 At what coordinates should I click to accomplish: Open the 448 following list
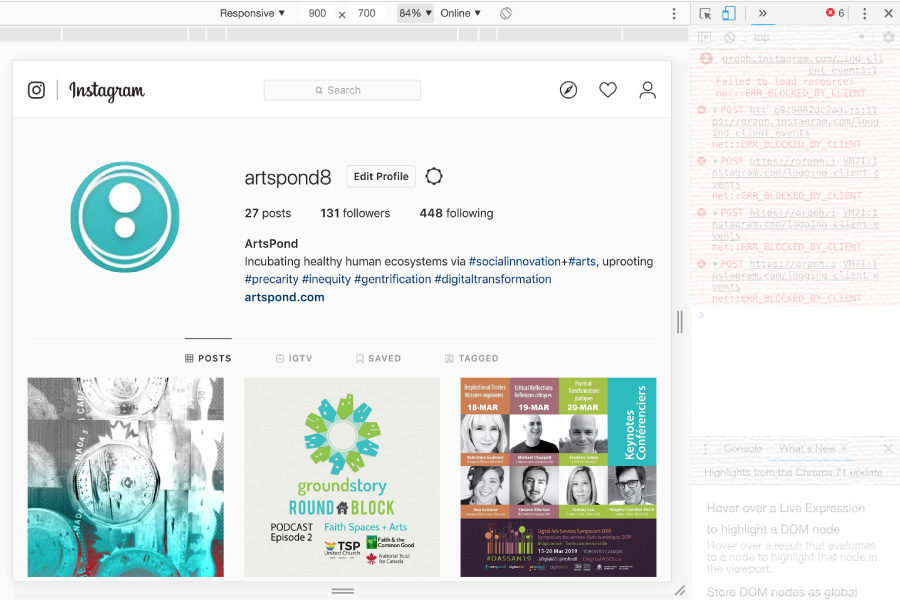tap(456, 213)
